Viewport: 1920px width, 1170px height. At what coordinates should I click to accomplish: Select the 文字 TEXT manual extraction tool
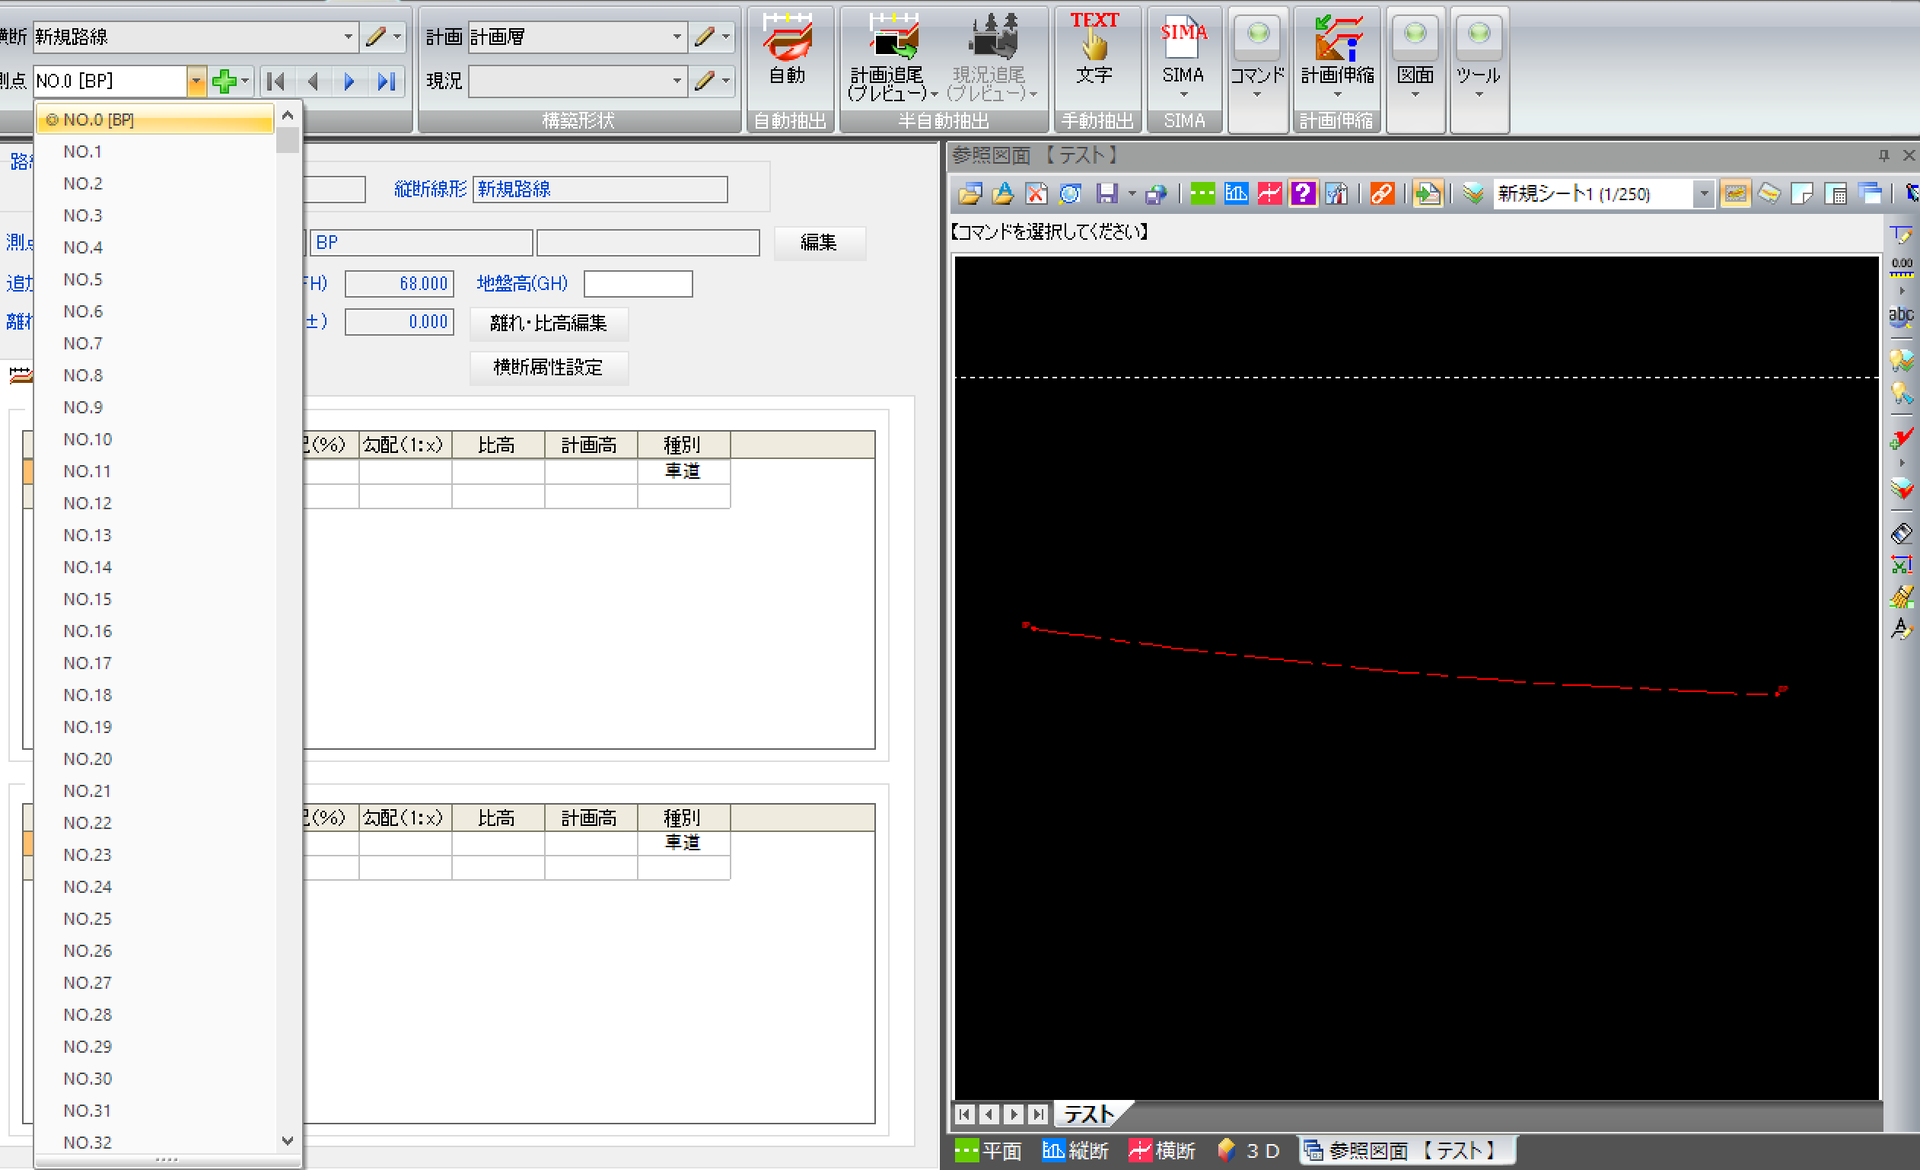tap(1094, 49)
